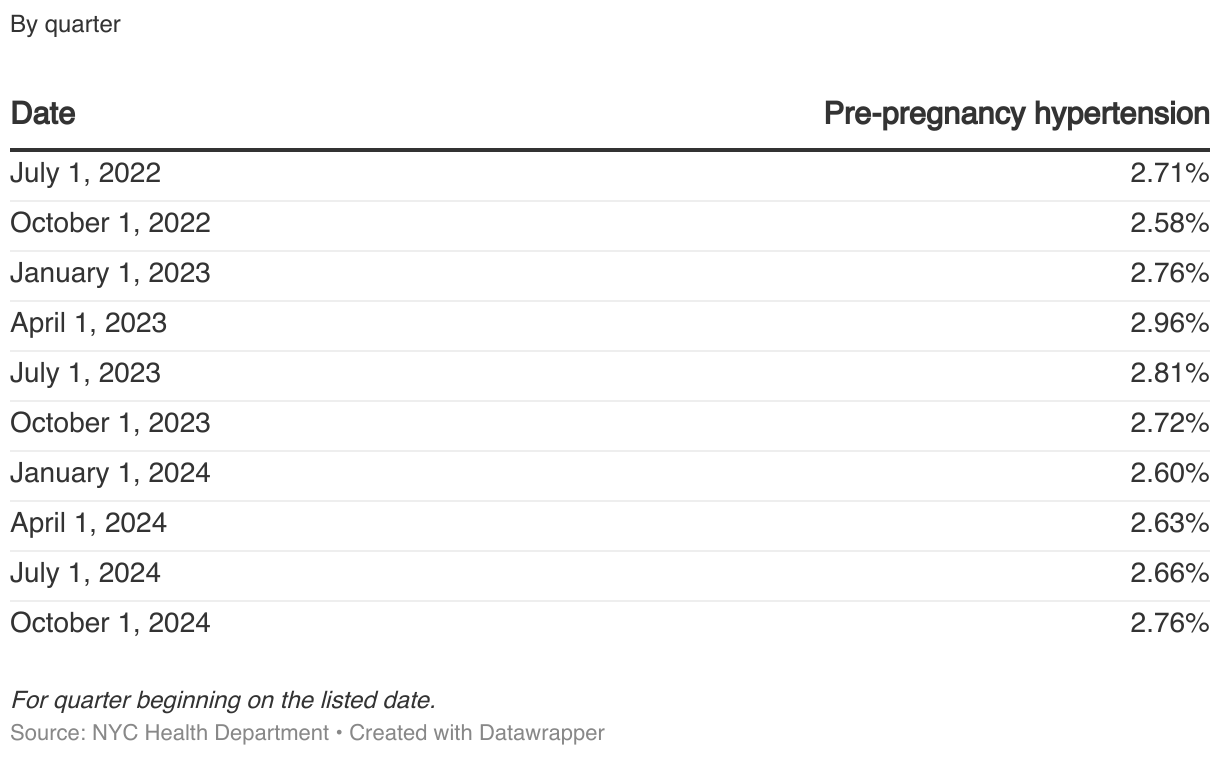Select the 2.96% hypertension value
Viewport: 1220px width, 758px height.
click(1169, 323)
